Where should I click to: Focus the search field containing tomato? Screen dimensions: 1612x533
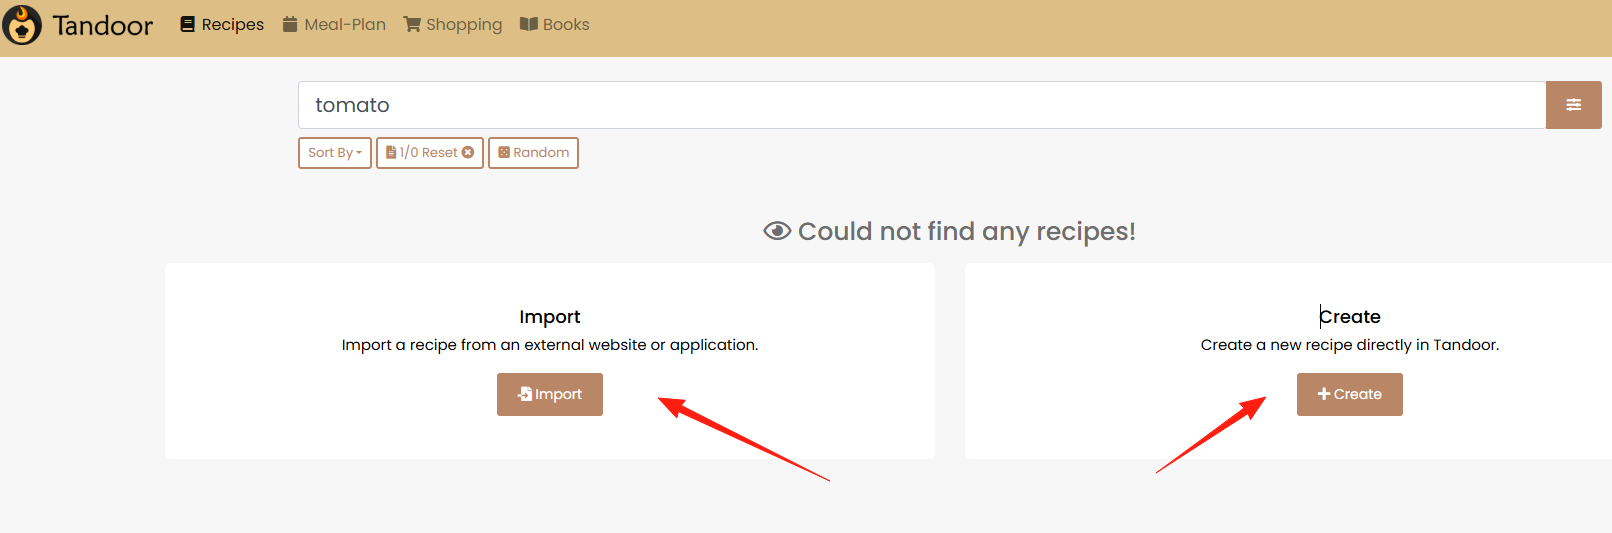tap(922, 105)
